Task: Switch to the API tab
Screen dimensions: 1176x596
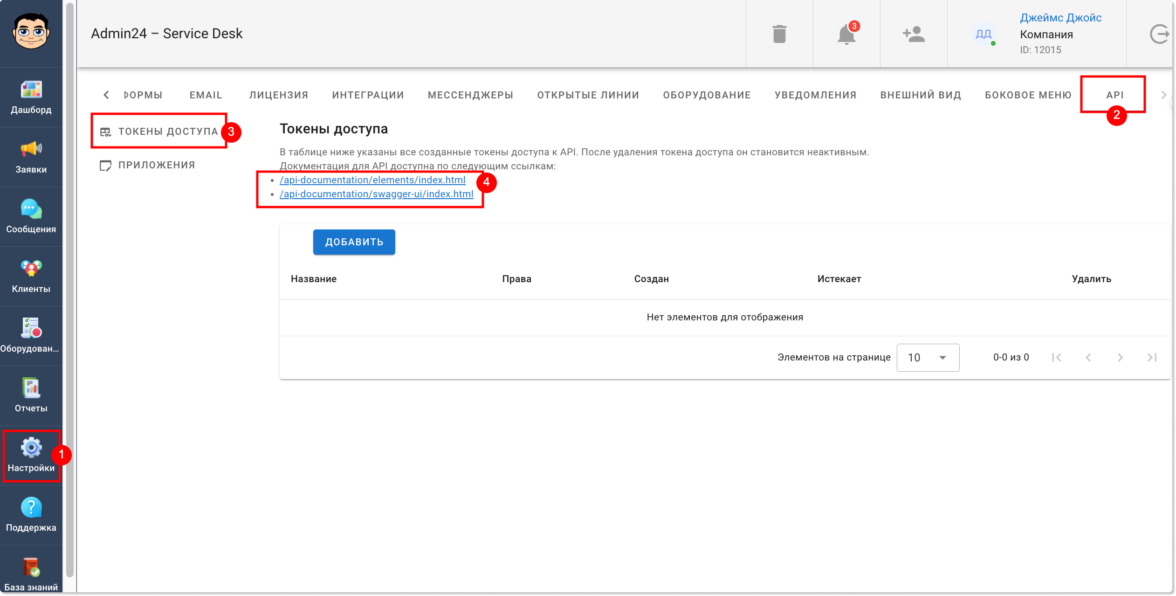Action: (x=1114, y=95)
